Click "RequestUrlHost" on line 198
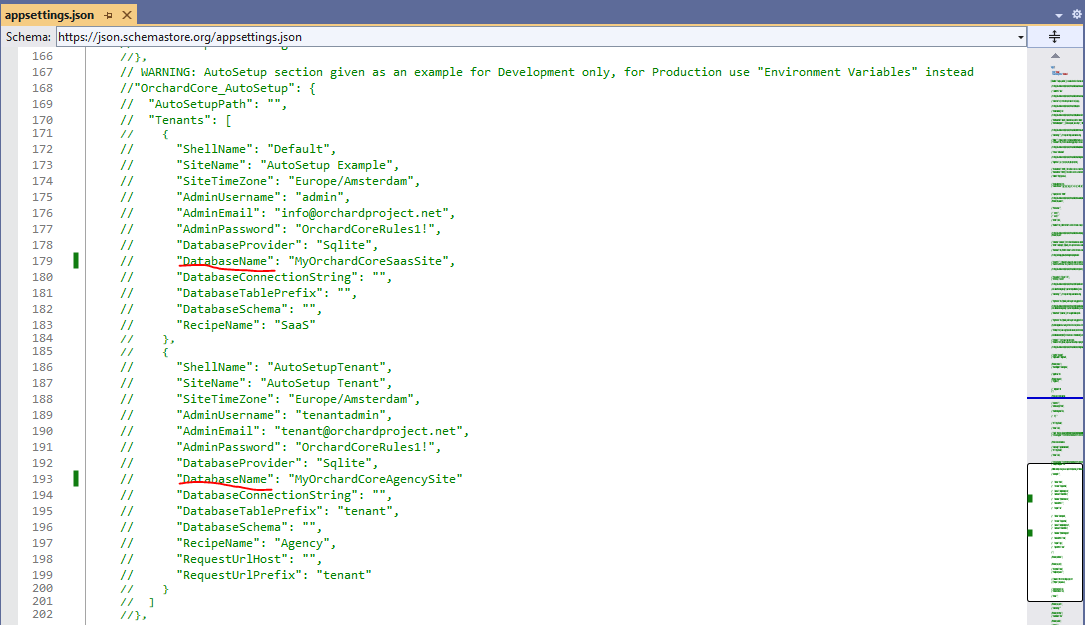Image resolution: width=1085 pixels, height=625 pixels. pyautogui.click(x=232, y=559)
